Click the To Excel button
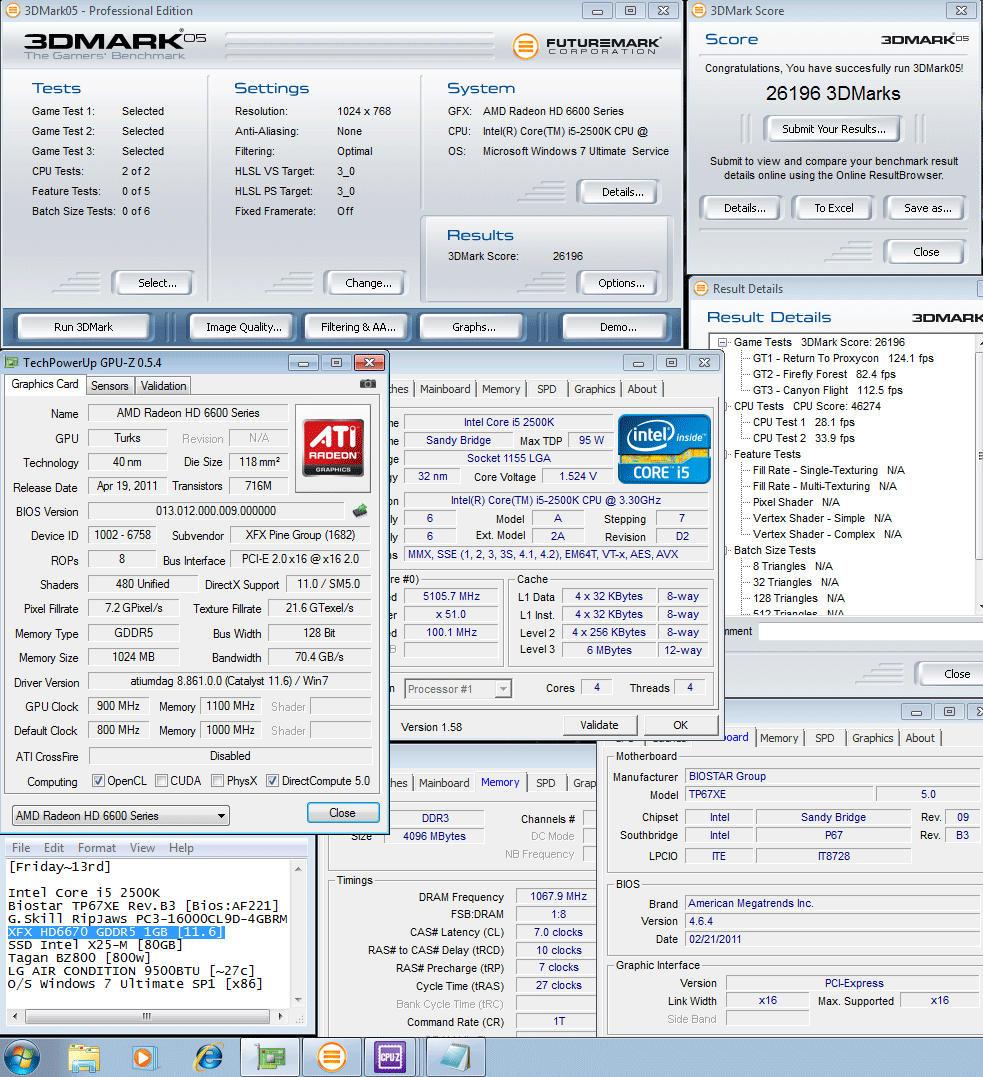Viewport: 983px width, 1077px height. click(x=834, y=208)
